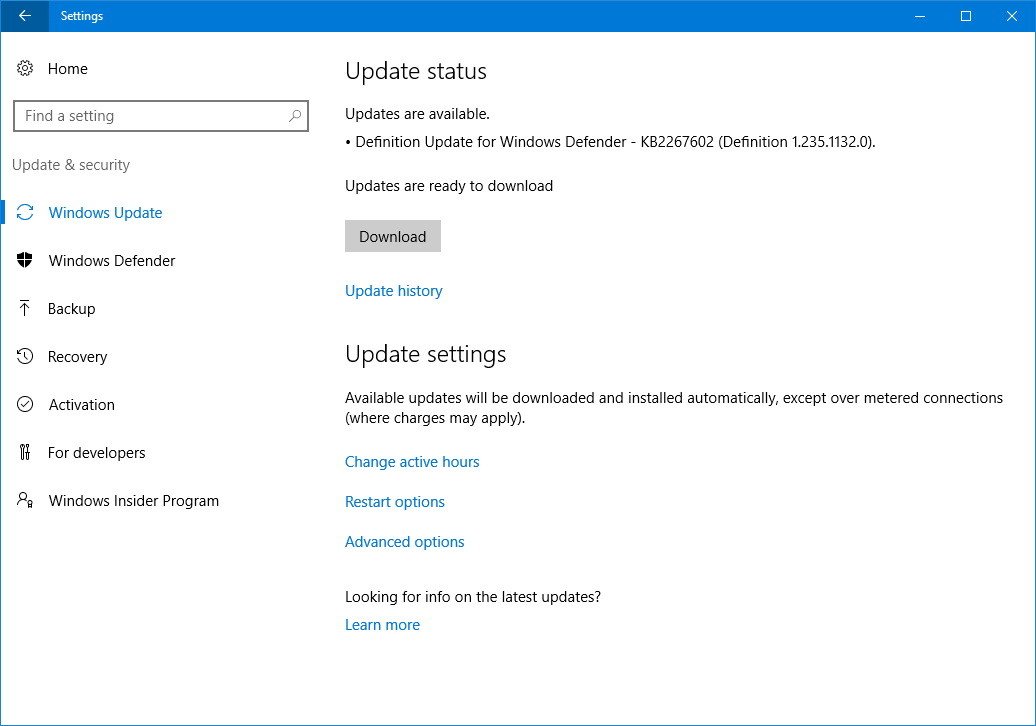Select the Windows Update sync icon

25,212
